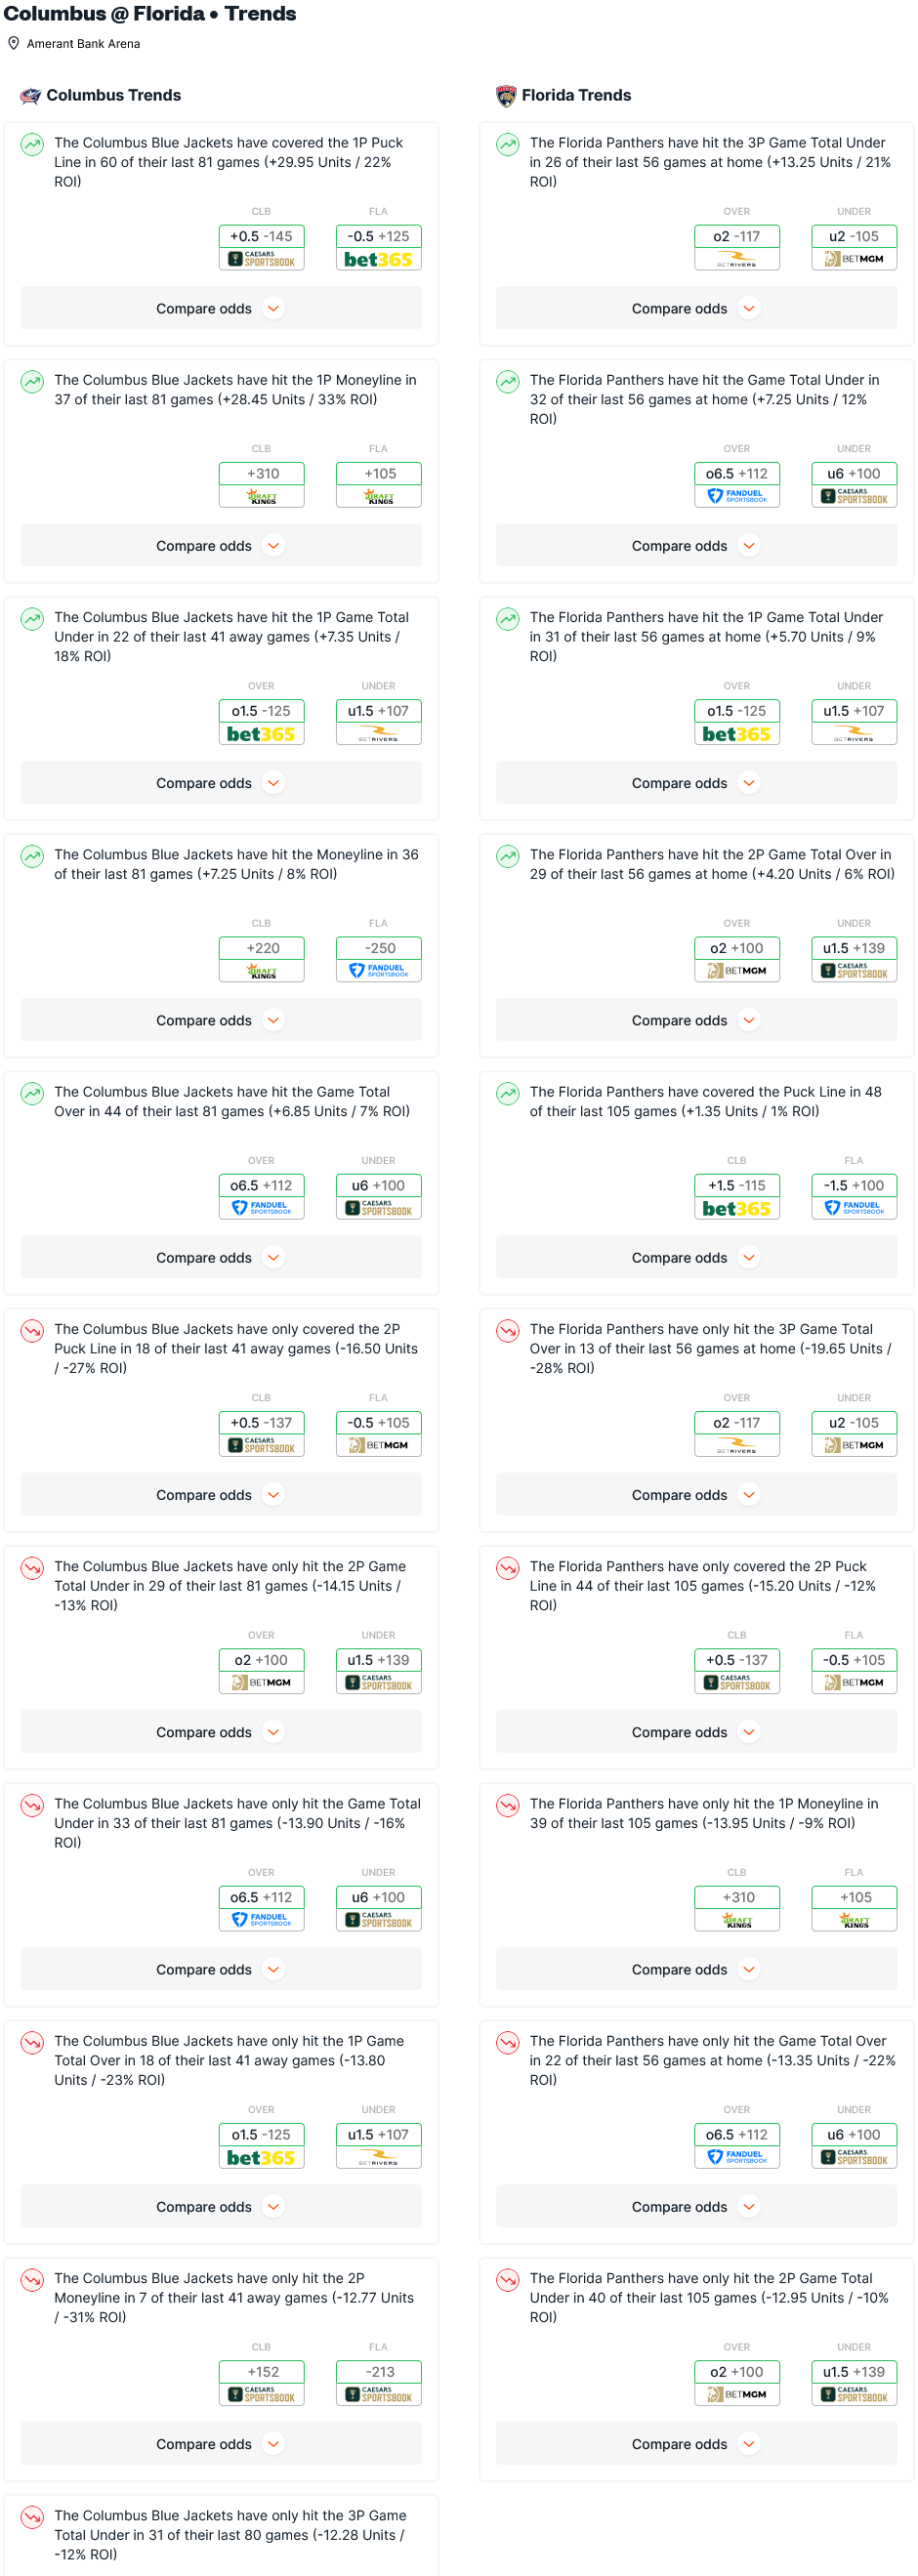Choose FLA -250 FanDuel moneyline odds
The width and height of the screenshot is (918, 2576).
pyautogui.click(x=378, y=959)
